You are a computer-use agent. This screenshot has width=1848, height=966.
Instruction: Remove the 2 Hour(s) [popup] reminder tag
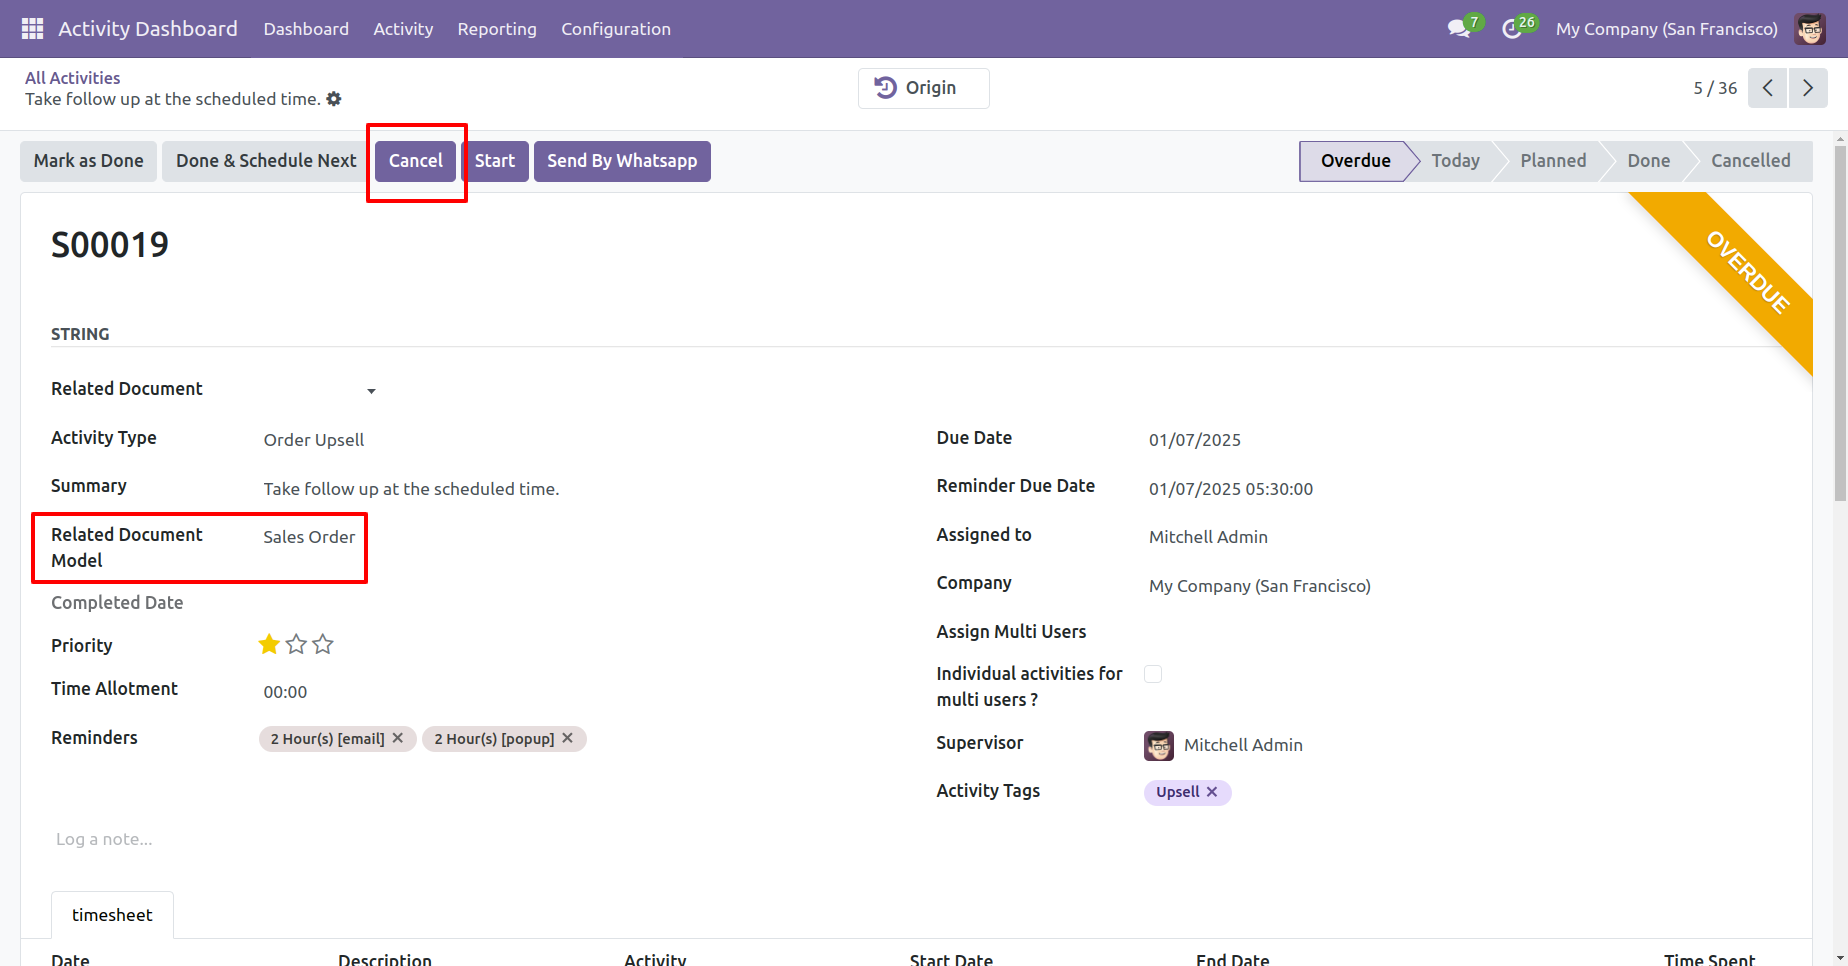568,738
